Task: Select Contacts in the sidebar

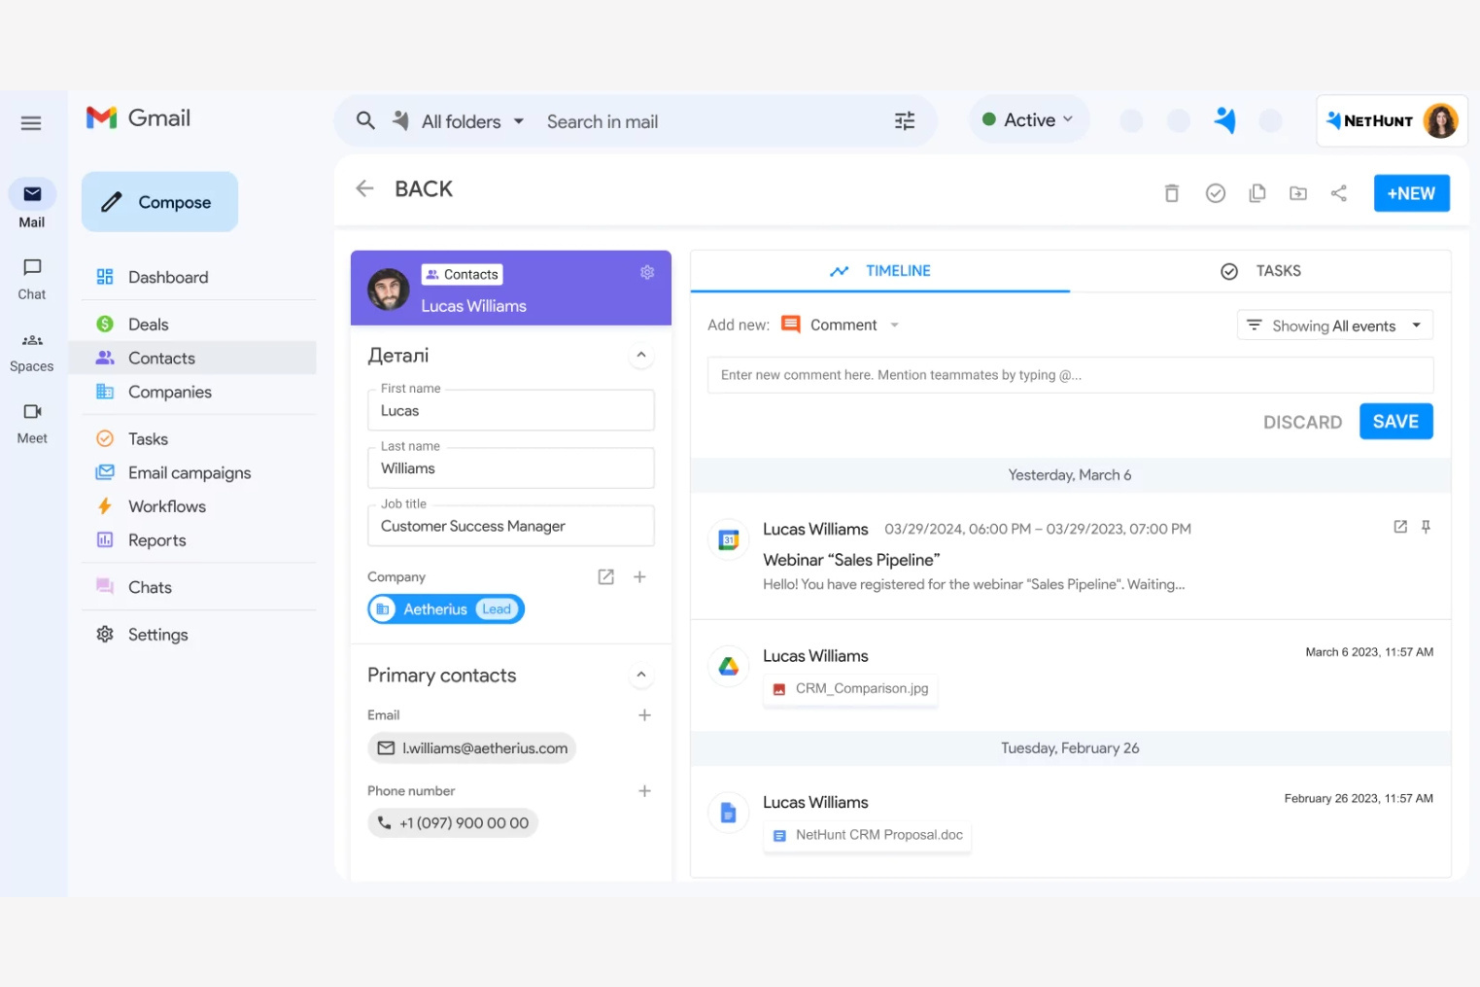Action: 192,358
